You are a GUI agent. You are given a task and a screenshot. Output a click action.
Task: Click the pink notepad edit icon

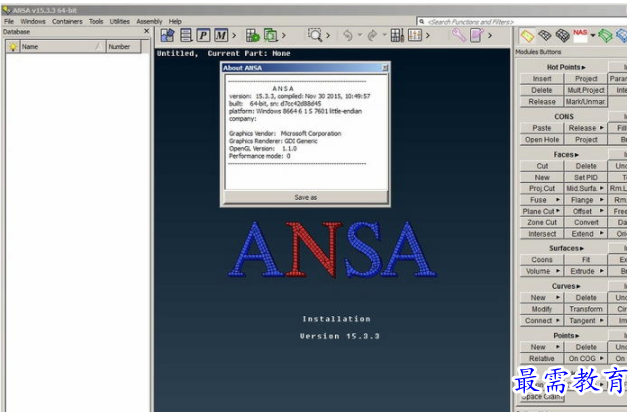tap(477, 36)
